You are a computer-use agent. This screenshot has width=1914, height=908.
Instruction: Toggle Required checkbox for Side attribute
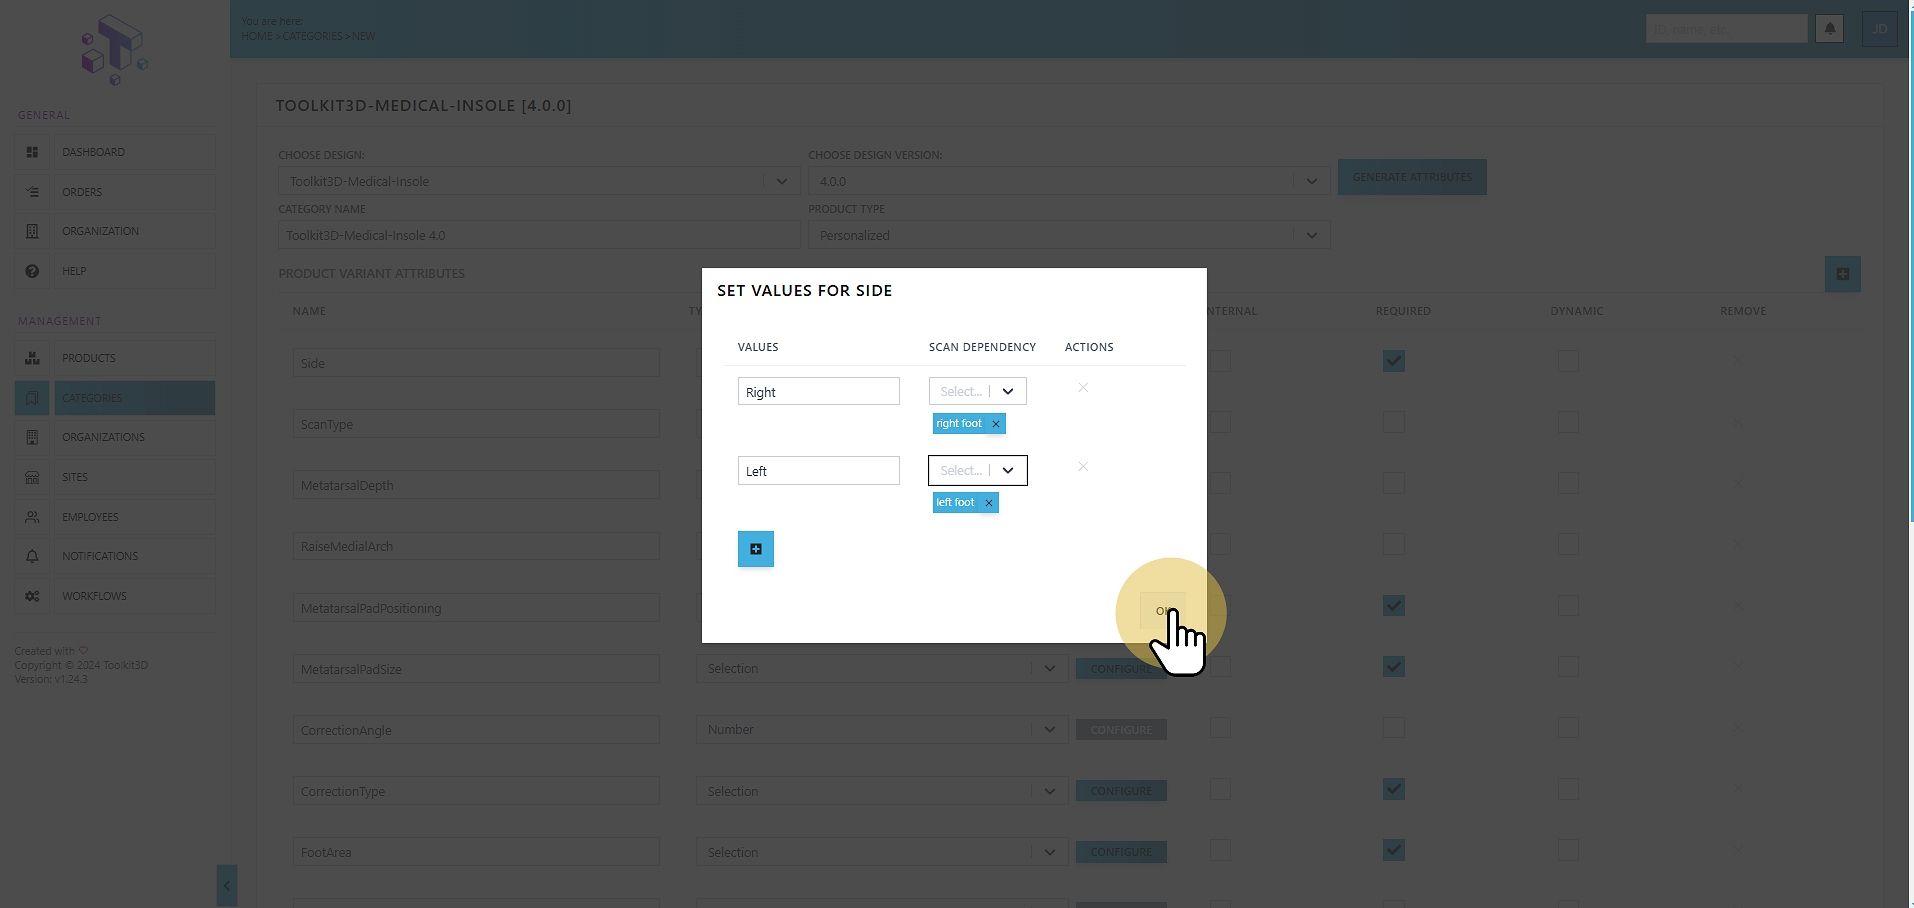coord(1393,361)
